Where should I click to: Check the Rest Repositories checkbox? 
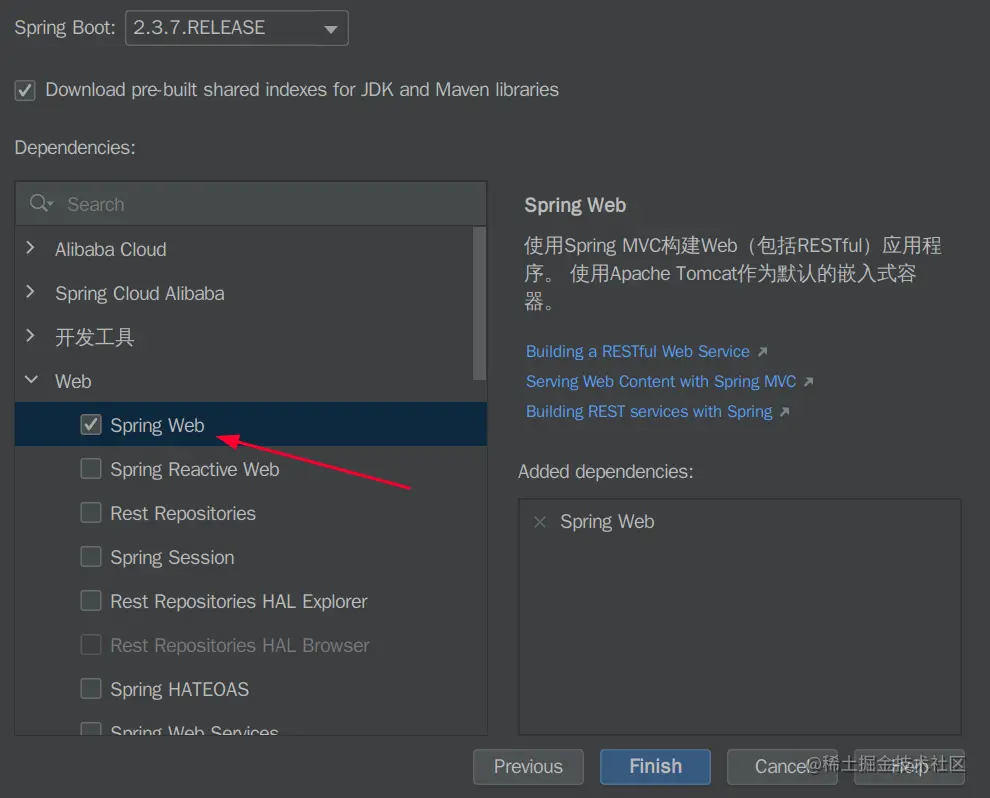[x=91, y=513]
